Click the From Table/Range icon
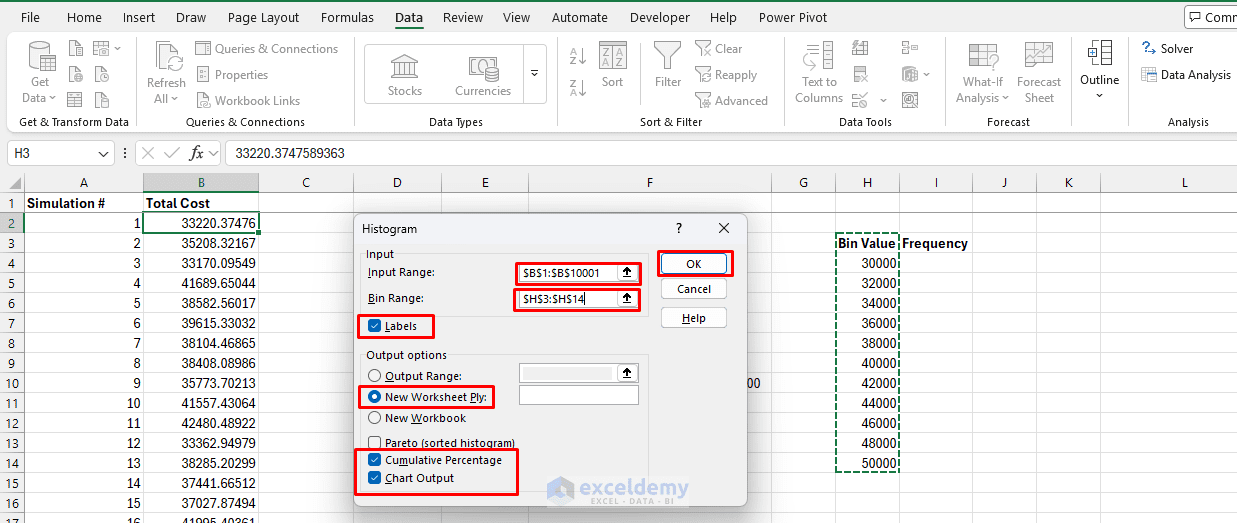This screenshot has width=1237, height=523. [75, 100]
